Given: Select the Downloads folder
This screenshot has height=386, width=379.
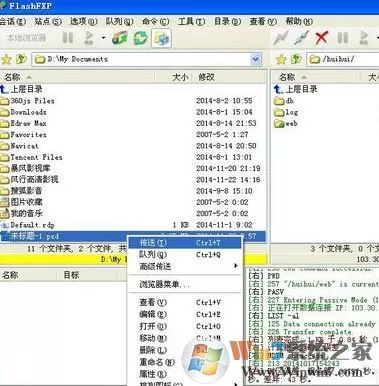Looking at the screenshot, I should pos(23,112).
